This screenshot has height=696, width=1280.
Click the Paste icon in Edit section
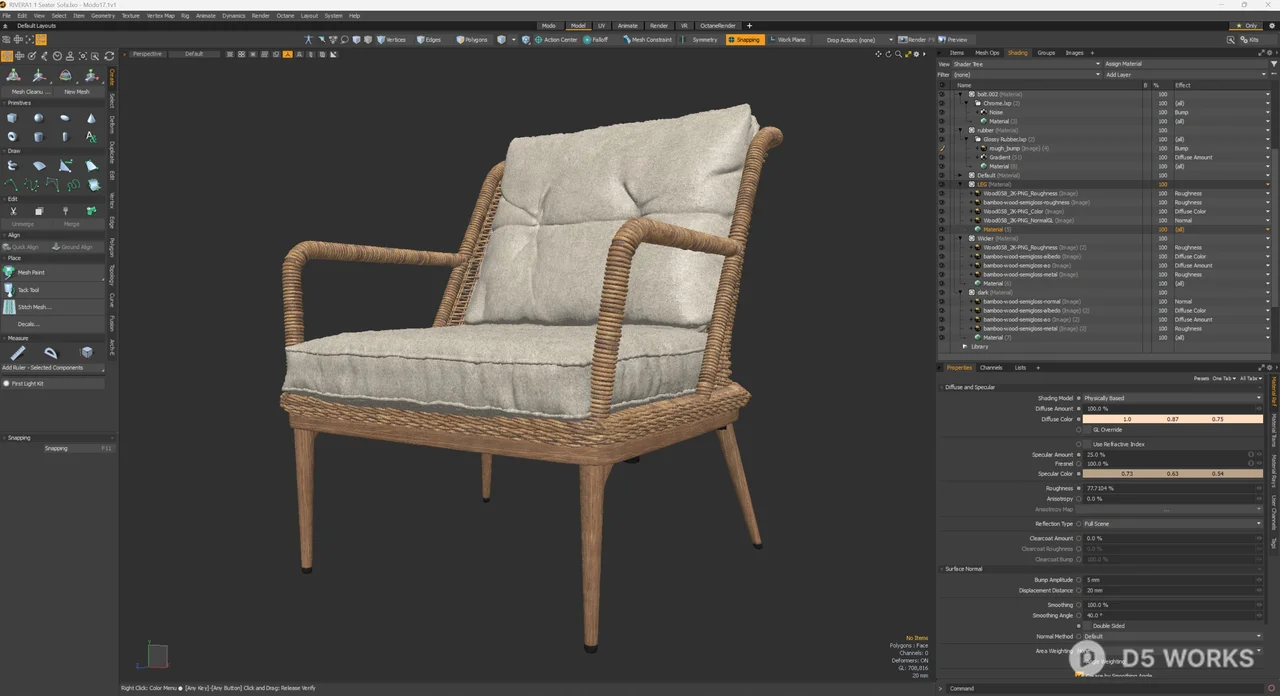[x=65, y=211]
